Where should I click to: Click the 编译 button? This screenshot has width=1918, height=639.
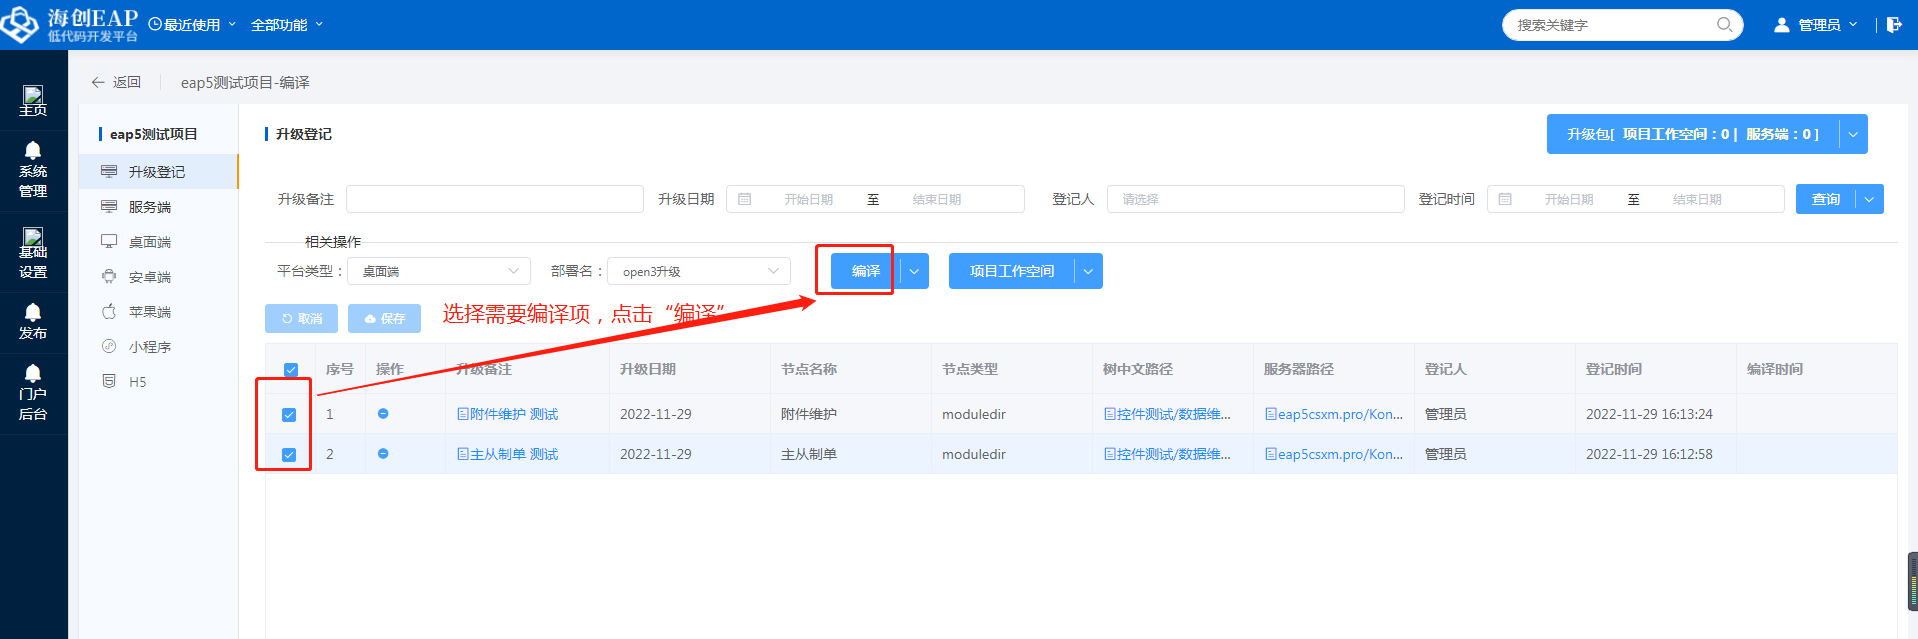click(x=865, y=271)
